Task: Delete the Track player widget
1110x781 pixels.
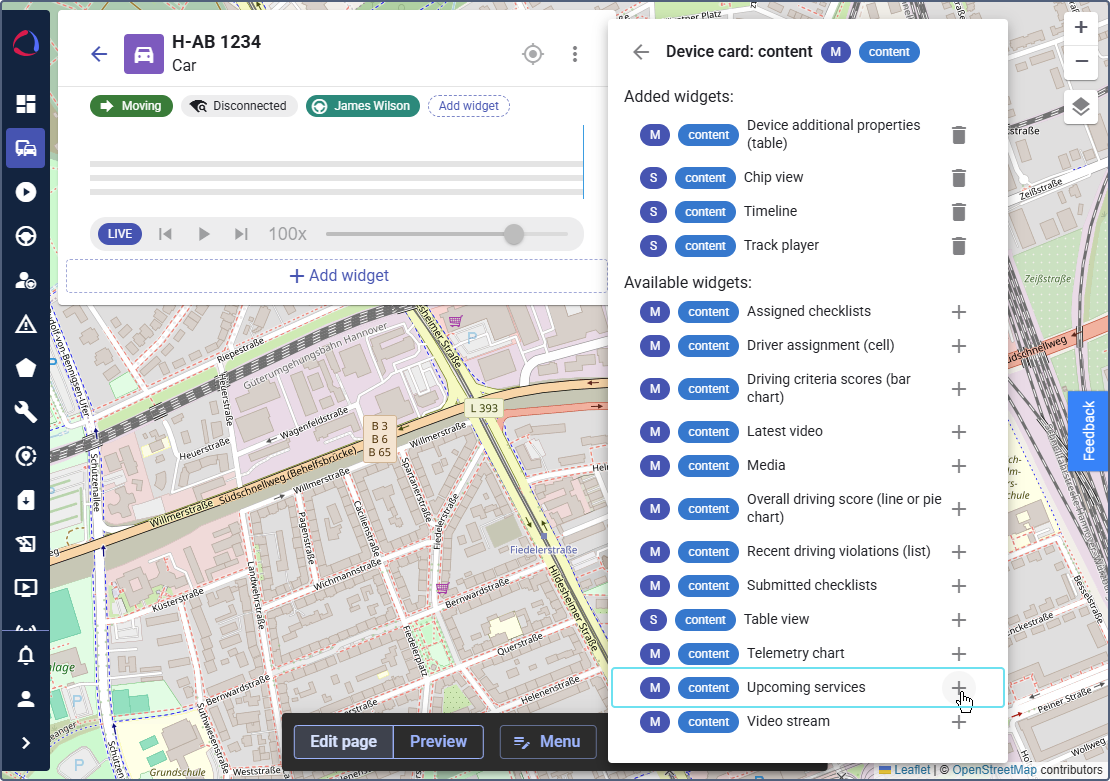Action: coord(958,246)
